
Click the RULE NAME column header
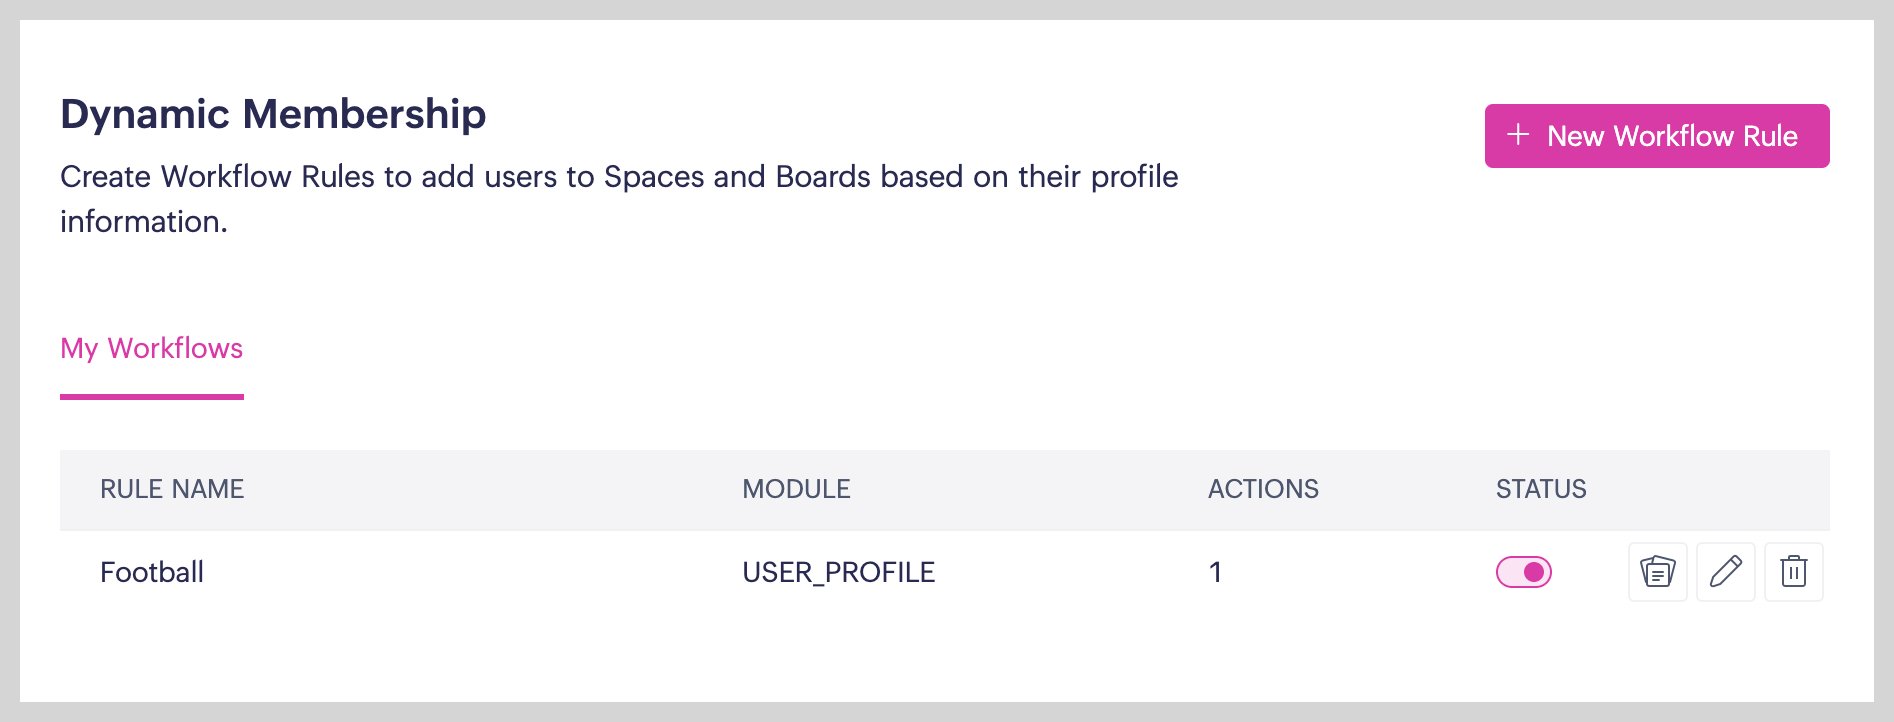pyautogui.click(x=172, y=489)
